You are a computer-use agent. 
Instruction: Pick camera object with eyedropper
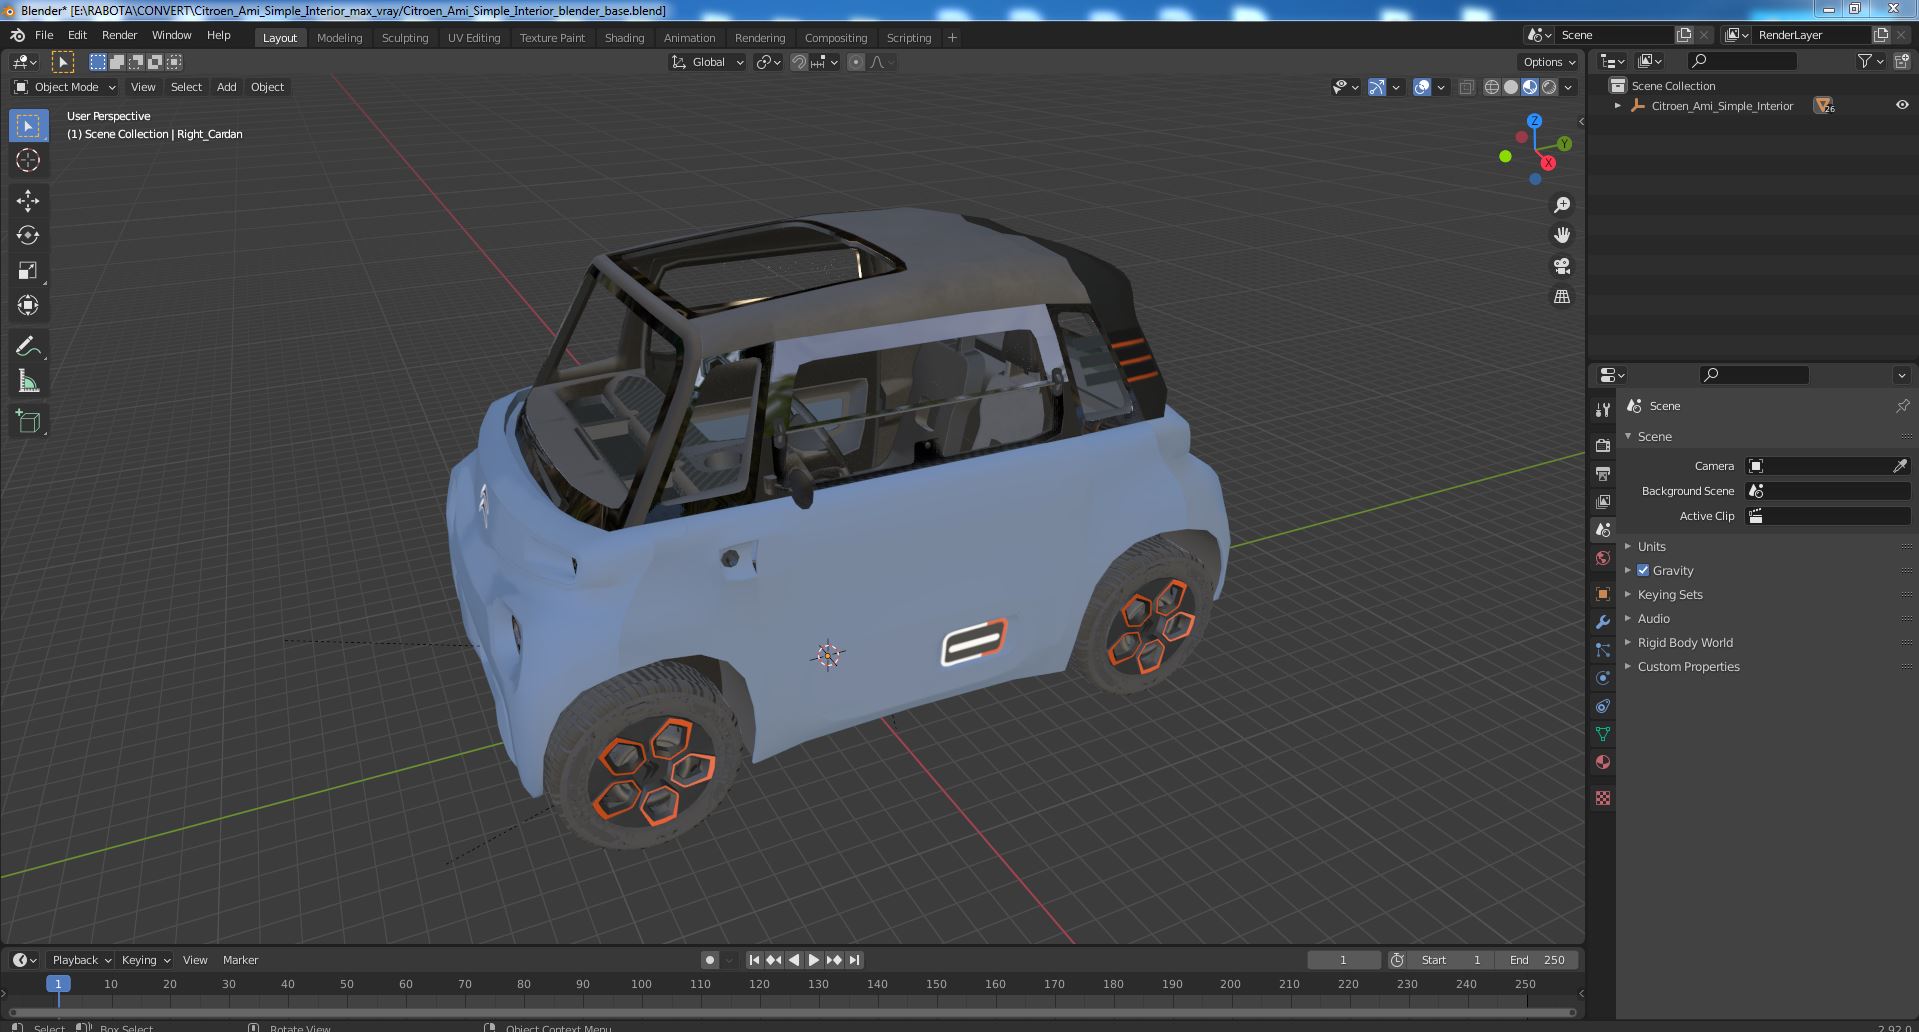[x=1899, y=466]
